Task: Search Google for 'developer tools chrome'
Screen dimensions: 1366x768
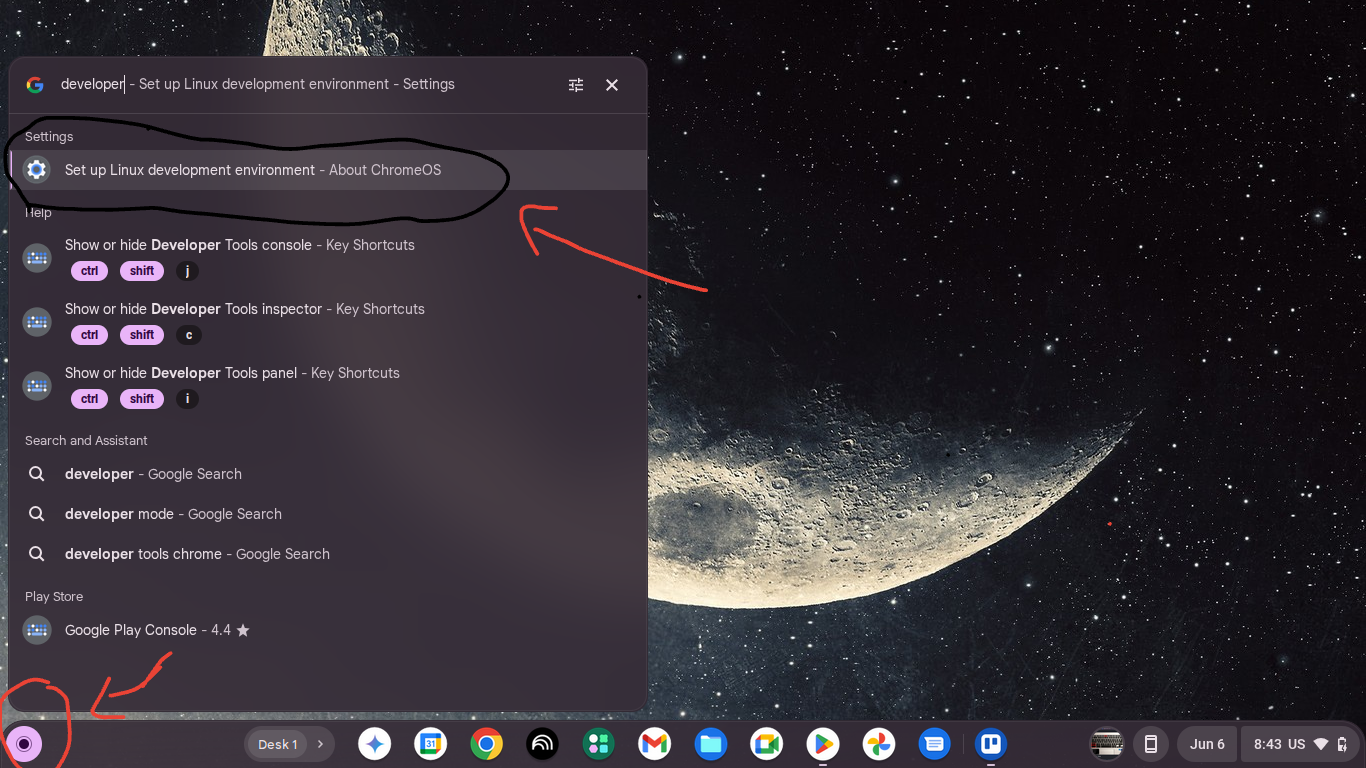Action: (x=328, y=554)
